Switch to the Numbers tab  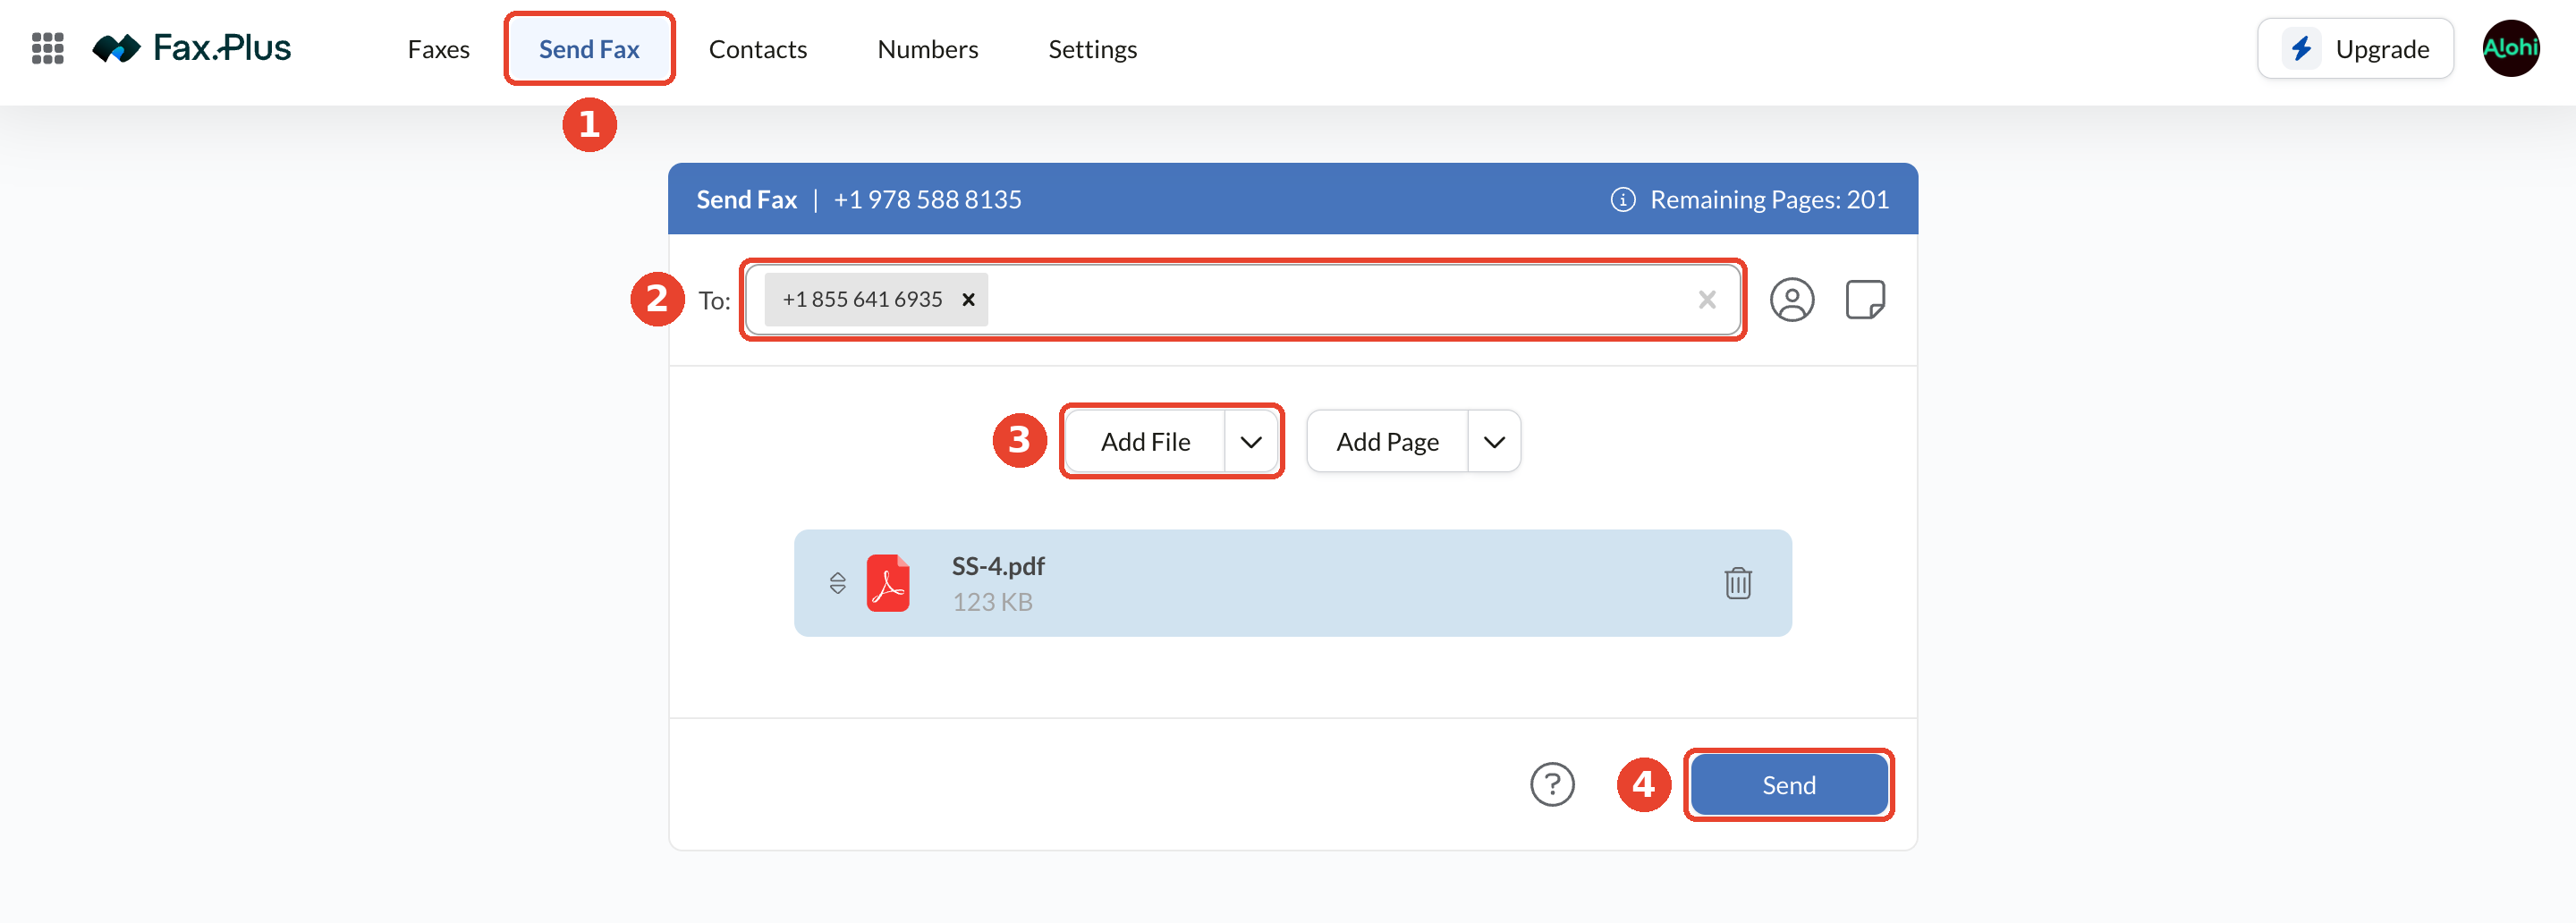pyautogui.click(x=927, y=49)
